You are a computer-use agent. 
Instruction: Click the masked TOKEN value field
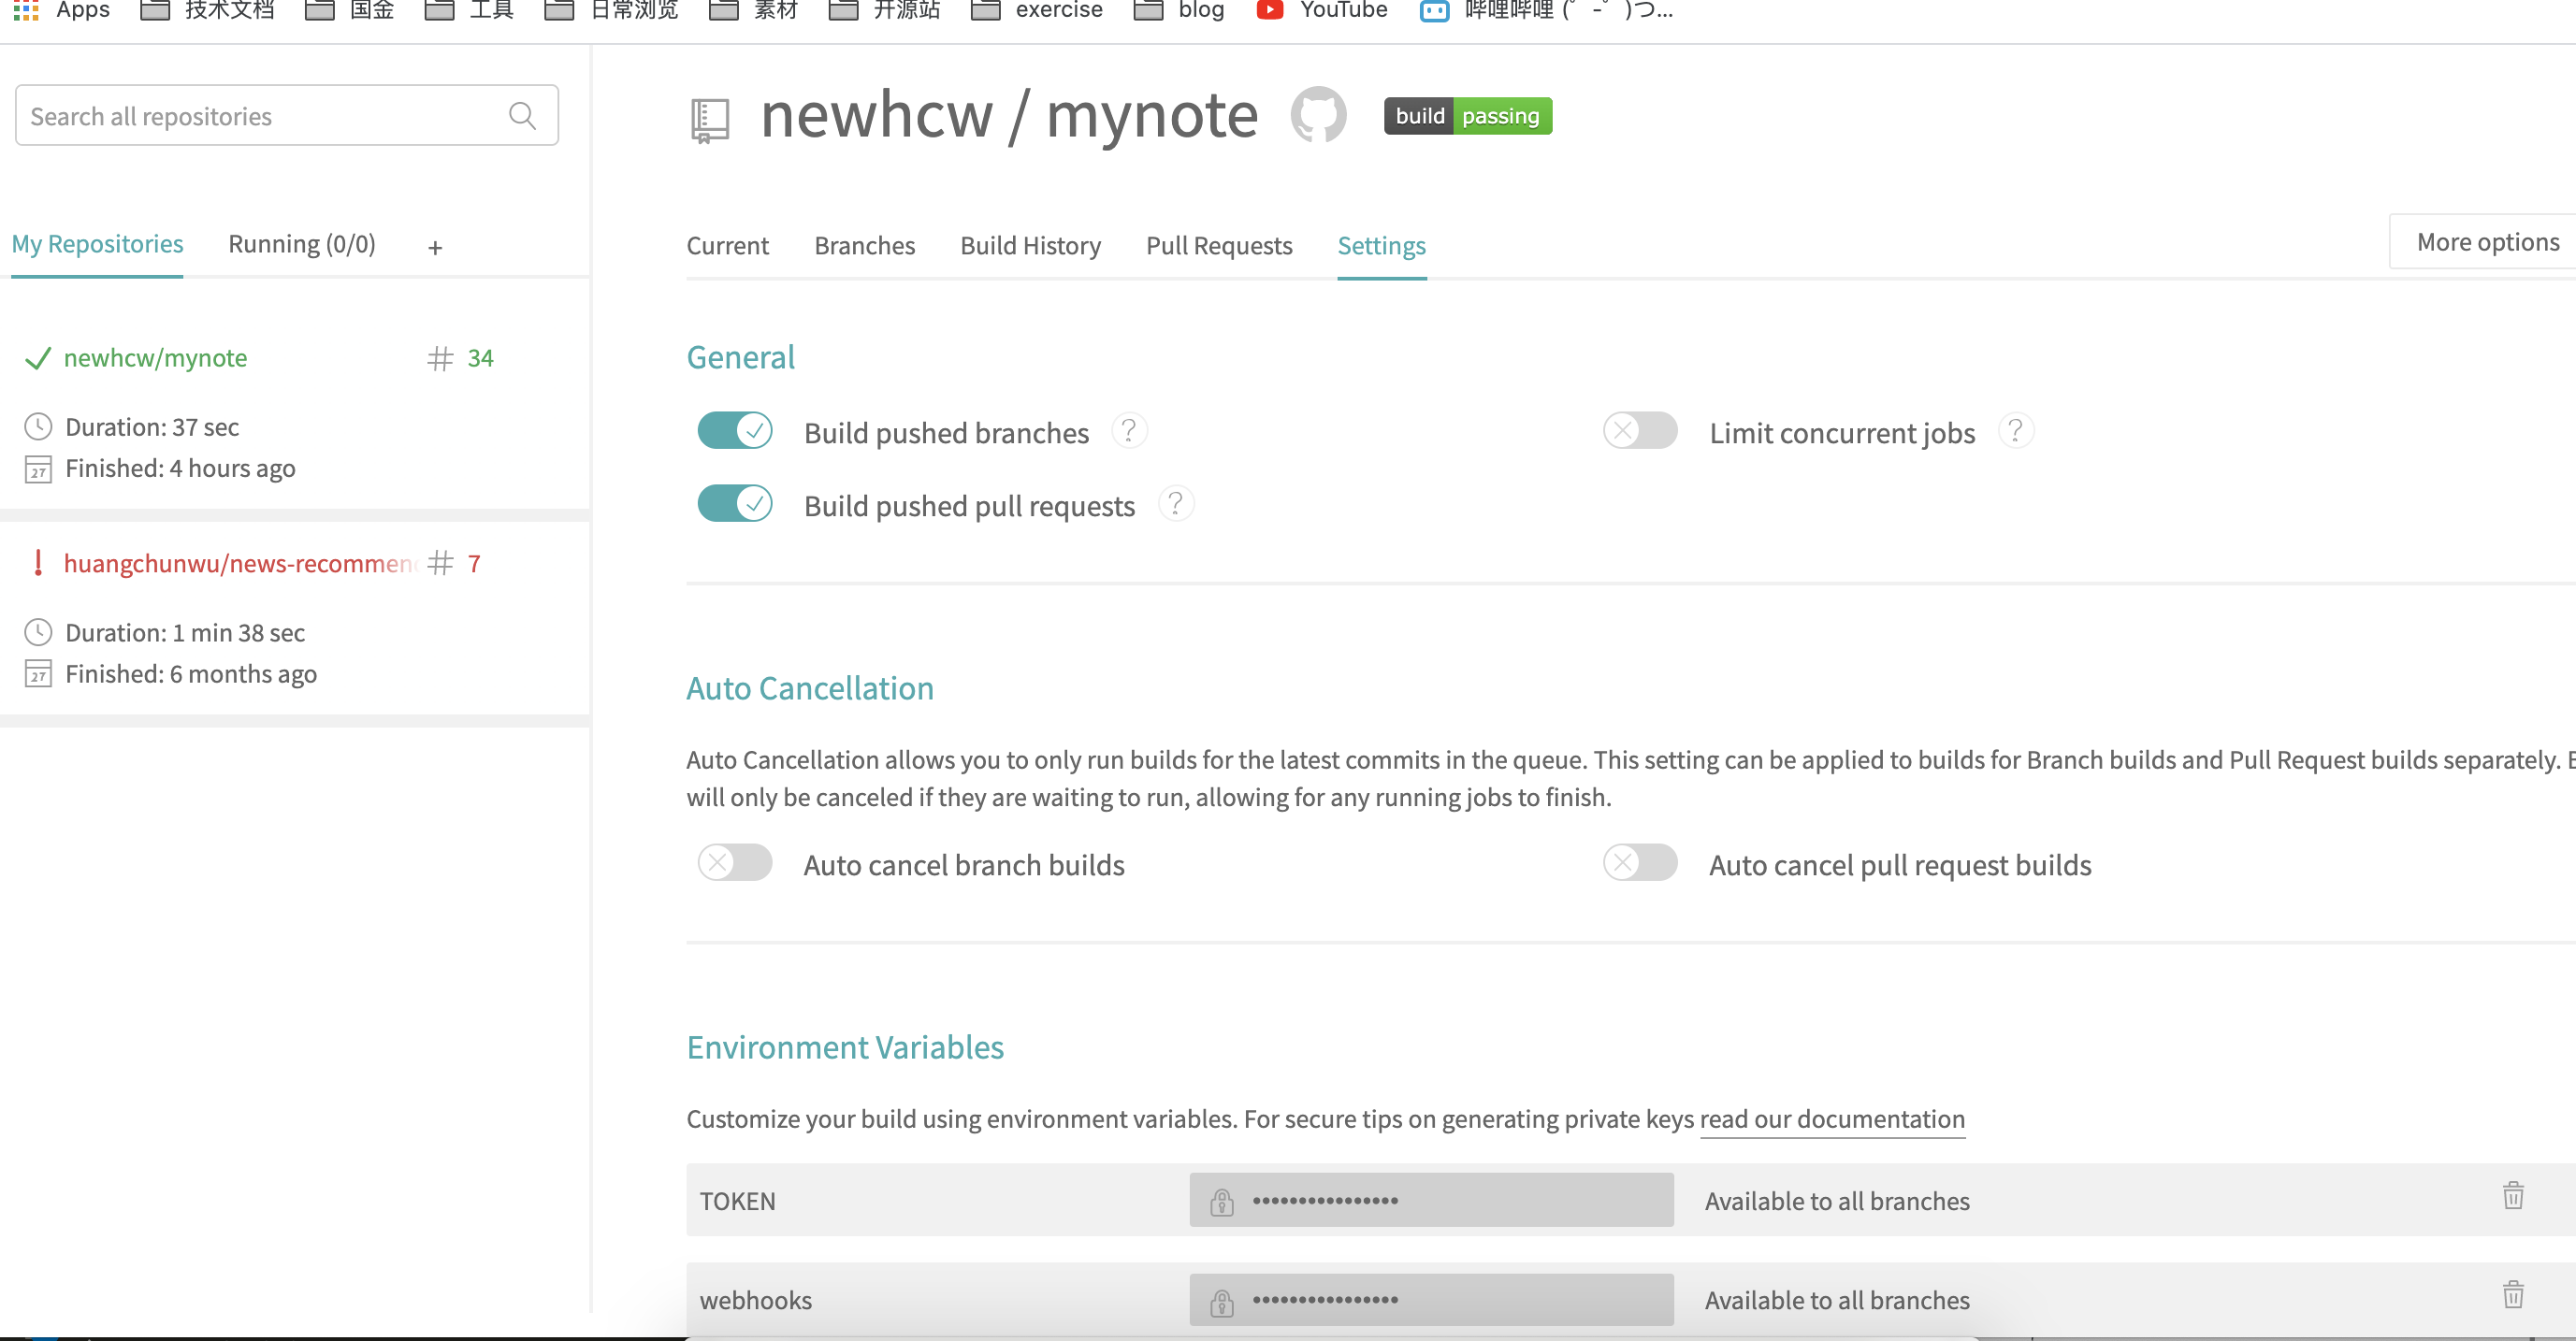(1431, 1200)
